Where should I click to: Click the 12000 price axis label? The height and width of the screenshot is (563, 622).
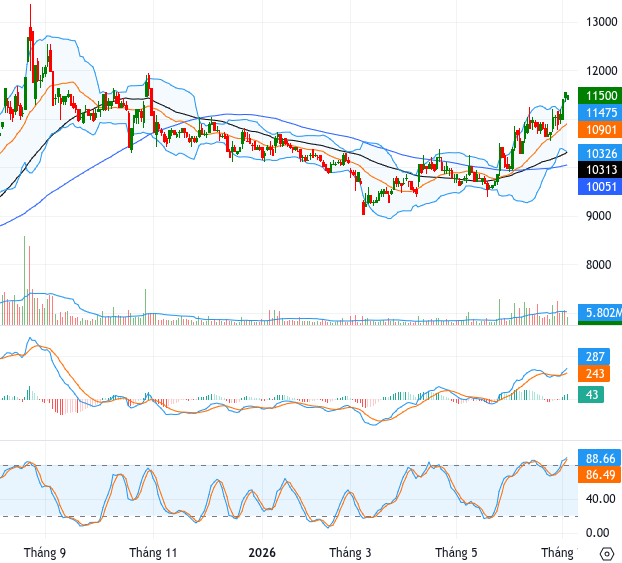pos(601,71)
